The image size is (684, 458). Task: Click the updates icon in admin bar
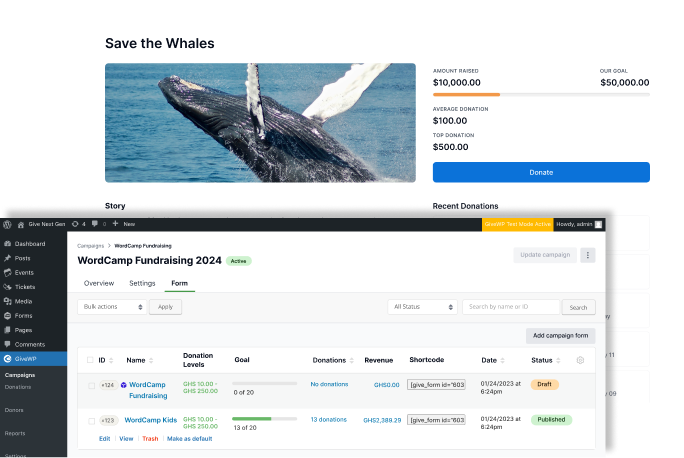pyautogui.click(x=76, y=225)
